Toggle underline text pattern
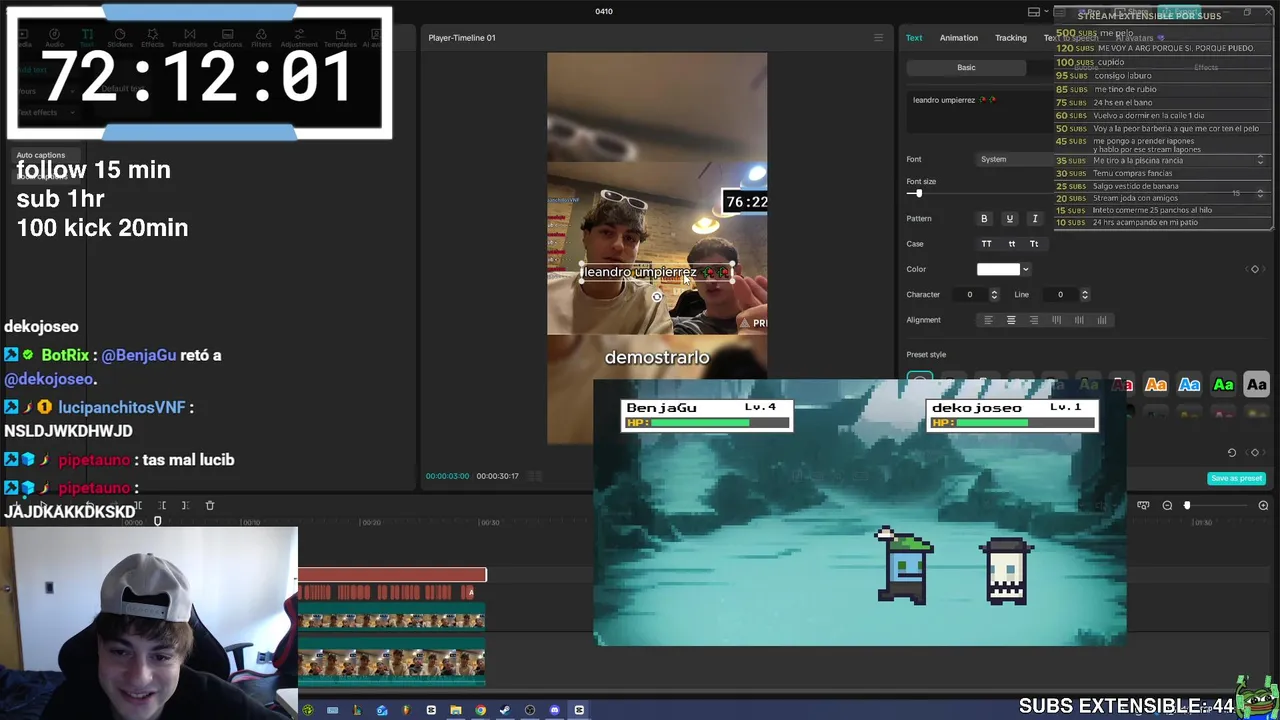The image size is (1280, 720). pyautogui.click(x=1009, y=219)
